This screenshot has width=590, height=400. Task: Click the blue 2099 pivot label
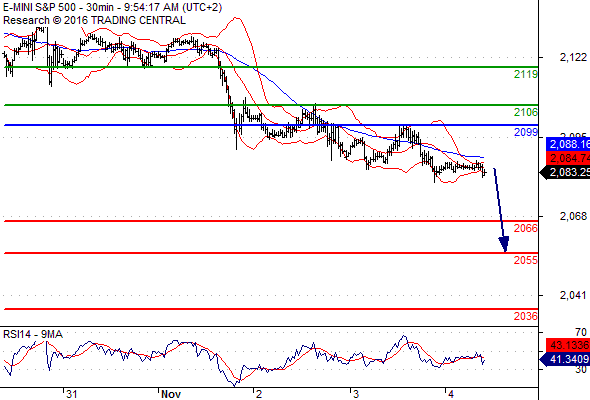(x=526, y=132)
